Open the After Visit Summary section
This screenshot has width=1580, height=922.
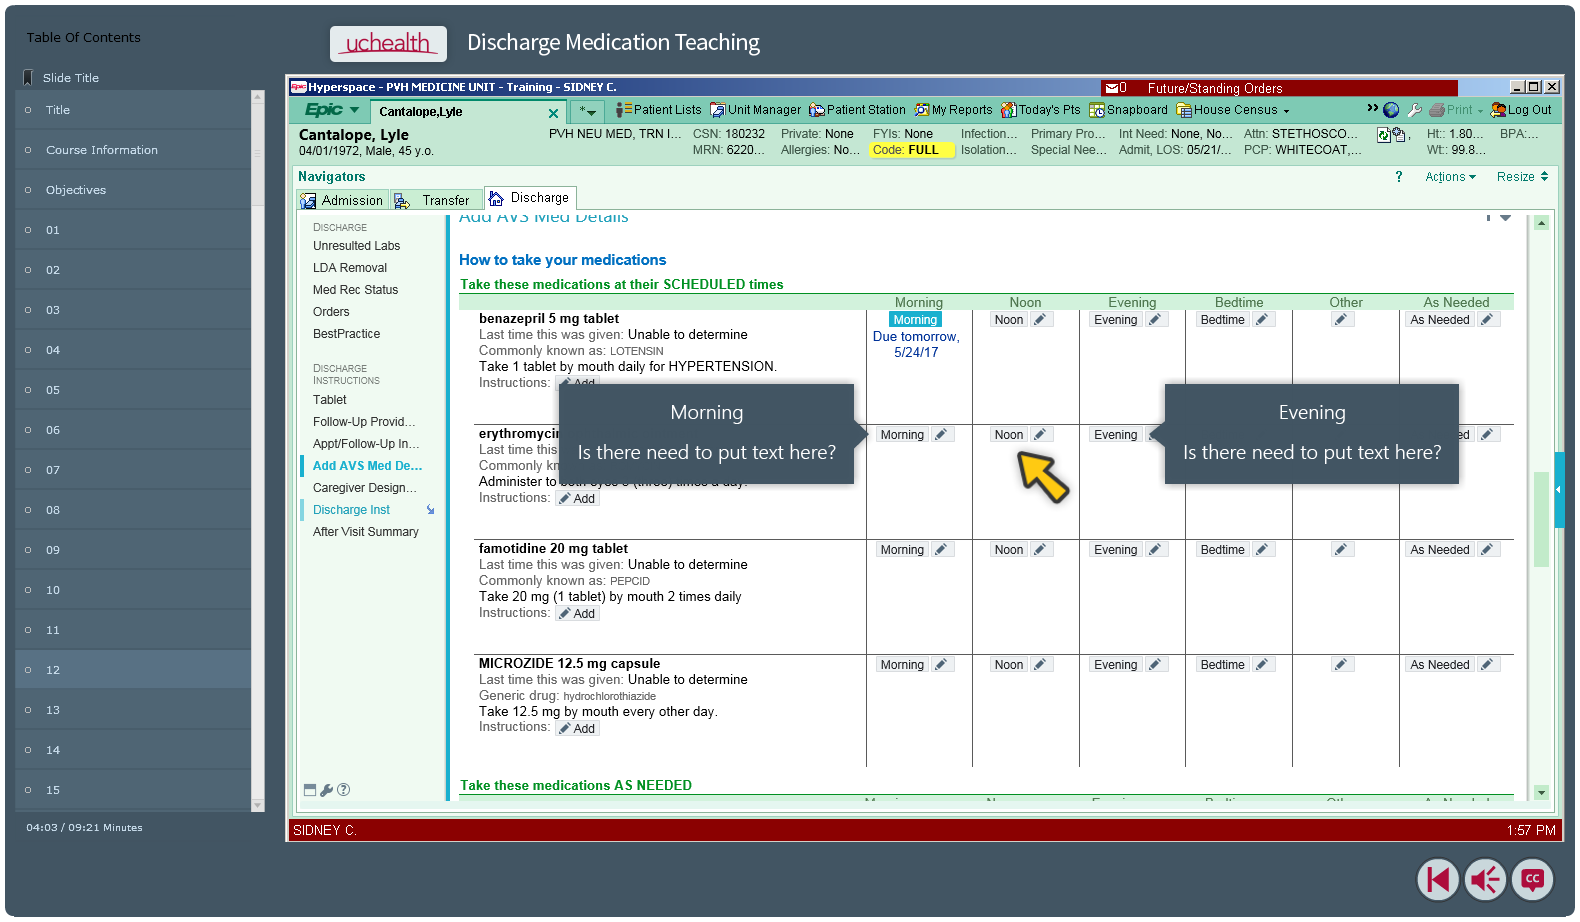[365, 532]
